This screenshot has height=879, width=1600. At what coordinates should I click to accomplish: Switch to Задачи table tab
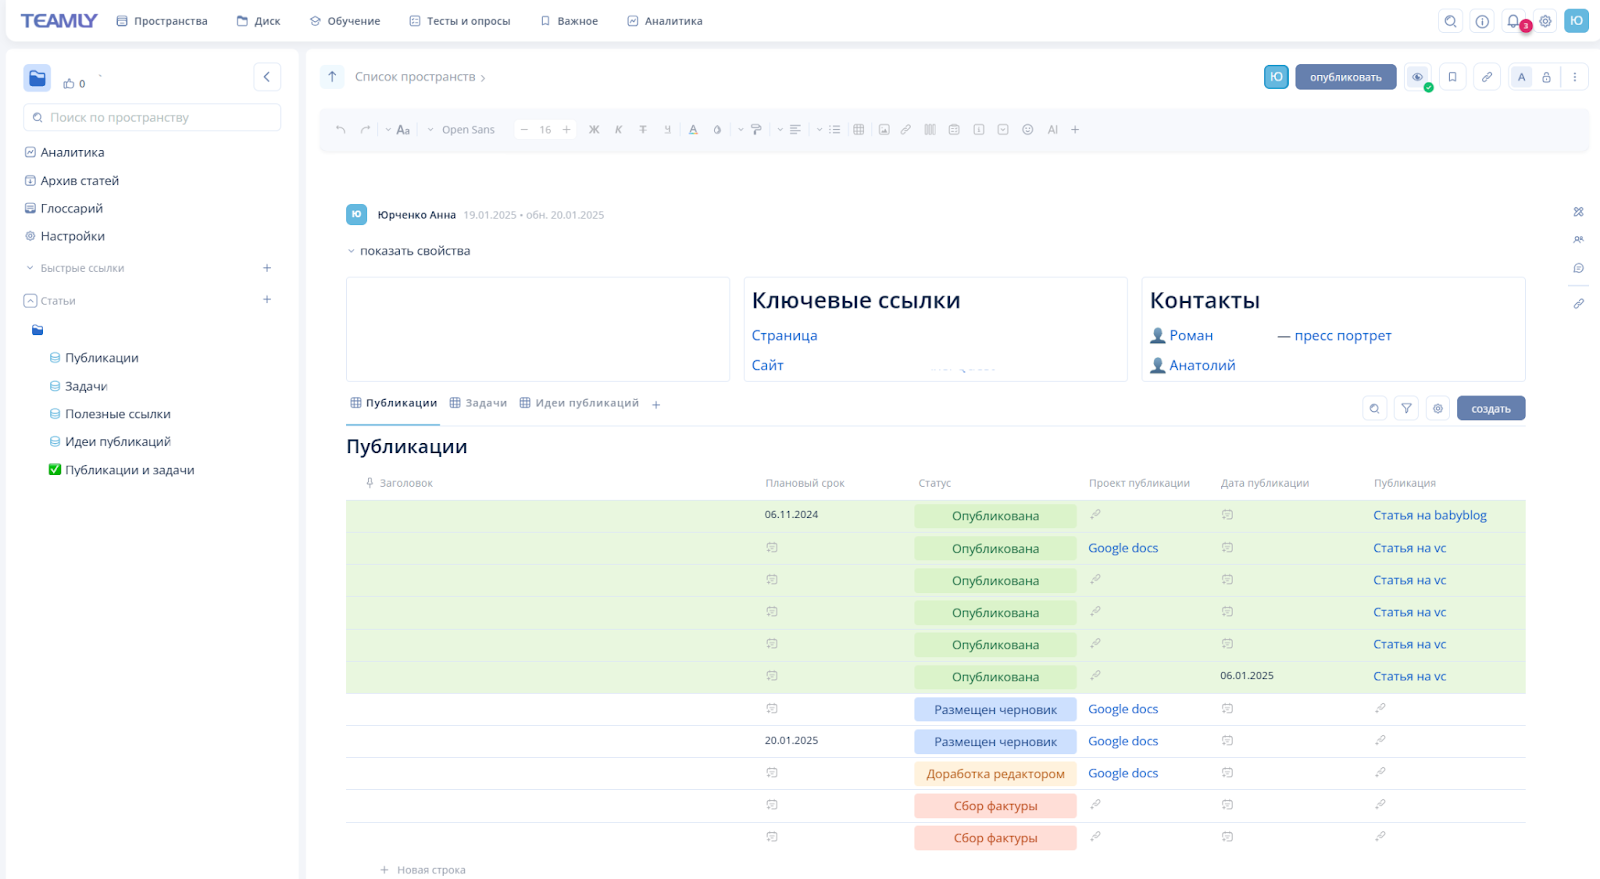[478, 403]
